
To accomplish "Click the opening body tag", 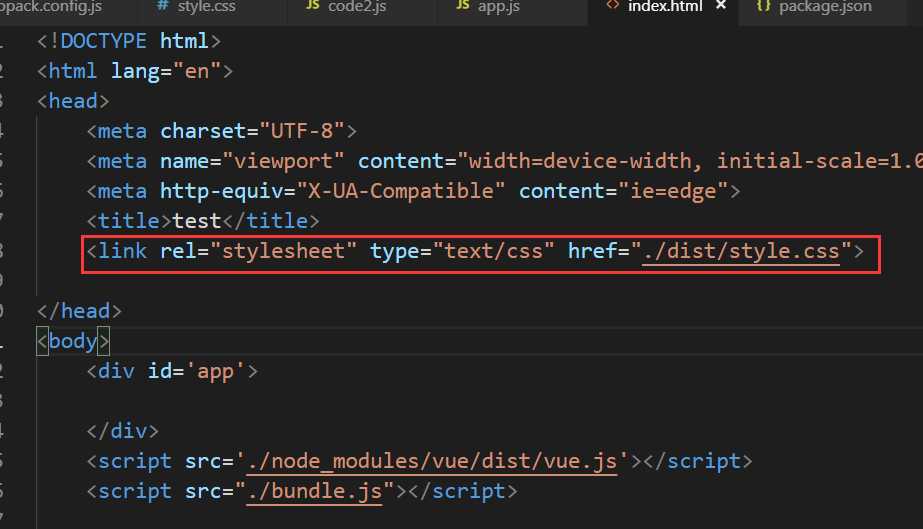I will click(72, 341).
